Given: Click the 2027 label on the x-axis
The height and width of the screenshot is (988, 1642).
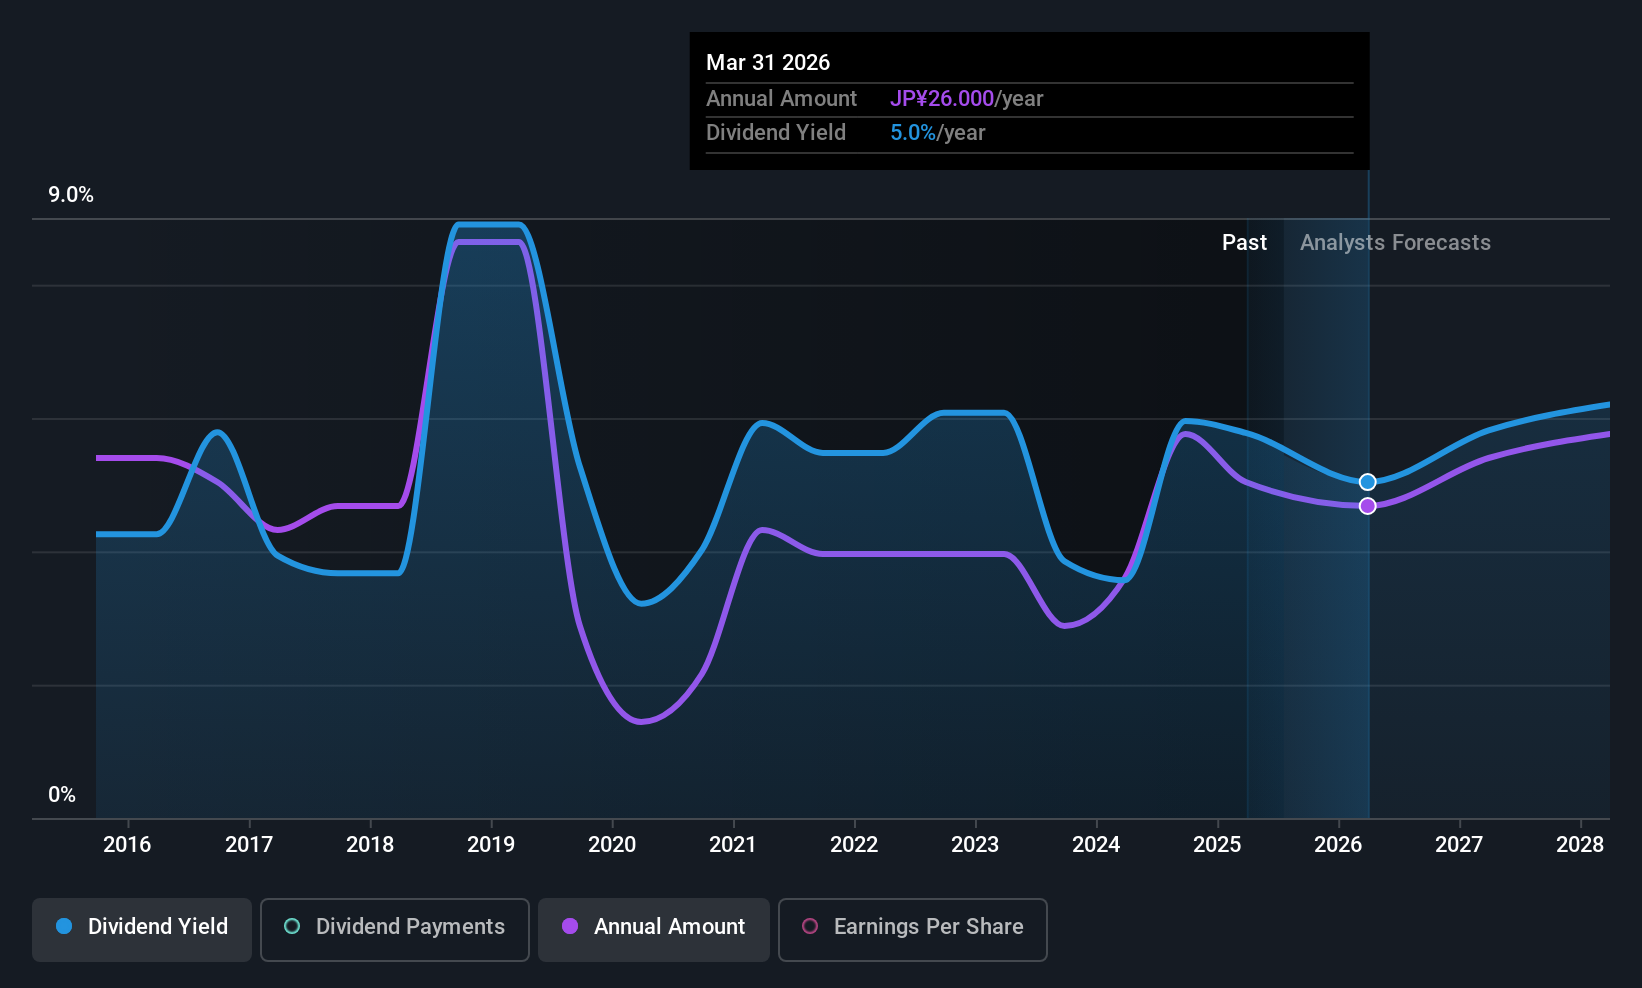Looking at the screenshot, I should pyautogui.click(x=1459, y=845).
